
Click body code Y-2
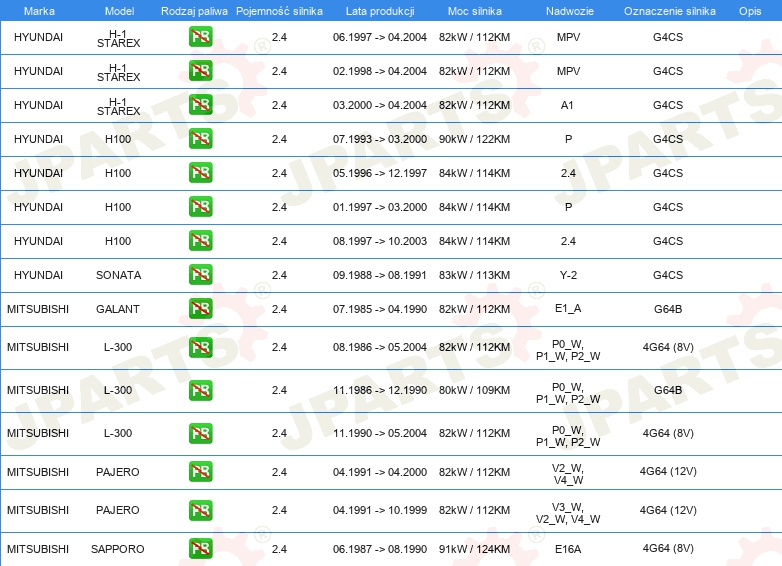pos(568,275)
